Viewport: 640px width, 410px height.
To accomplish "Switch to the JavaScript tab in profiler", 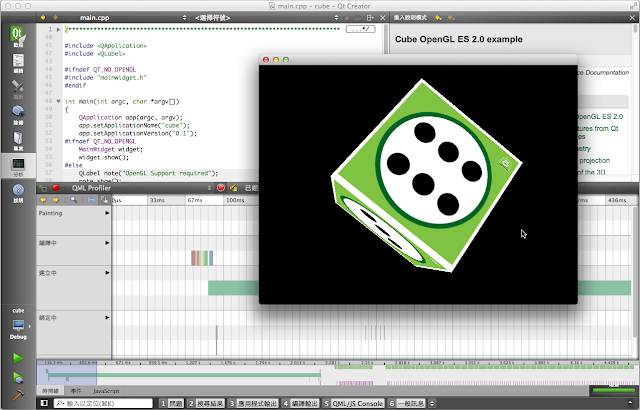I will (x=106, y=391).
